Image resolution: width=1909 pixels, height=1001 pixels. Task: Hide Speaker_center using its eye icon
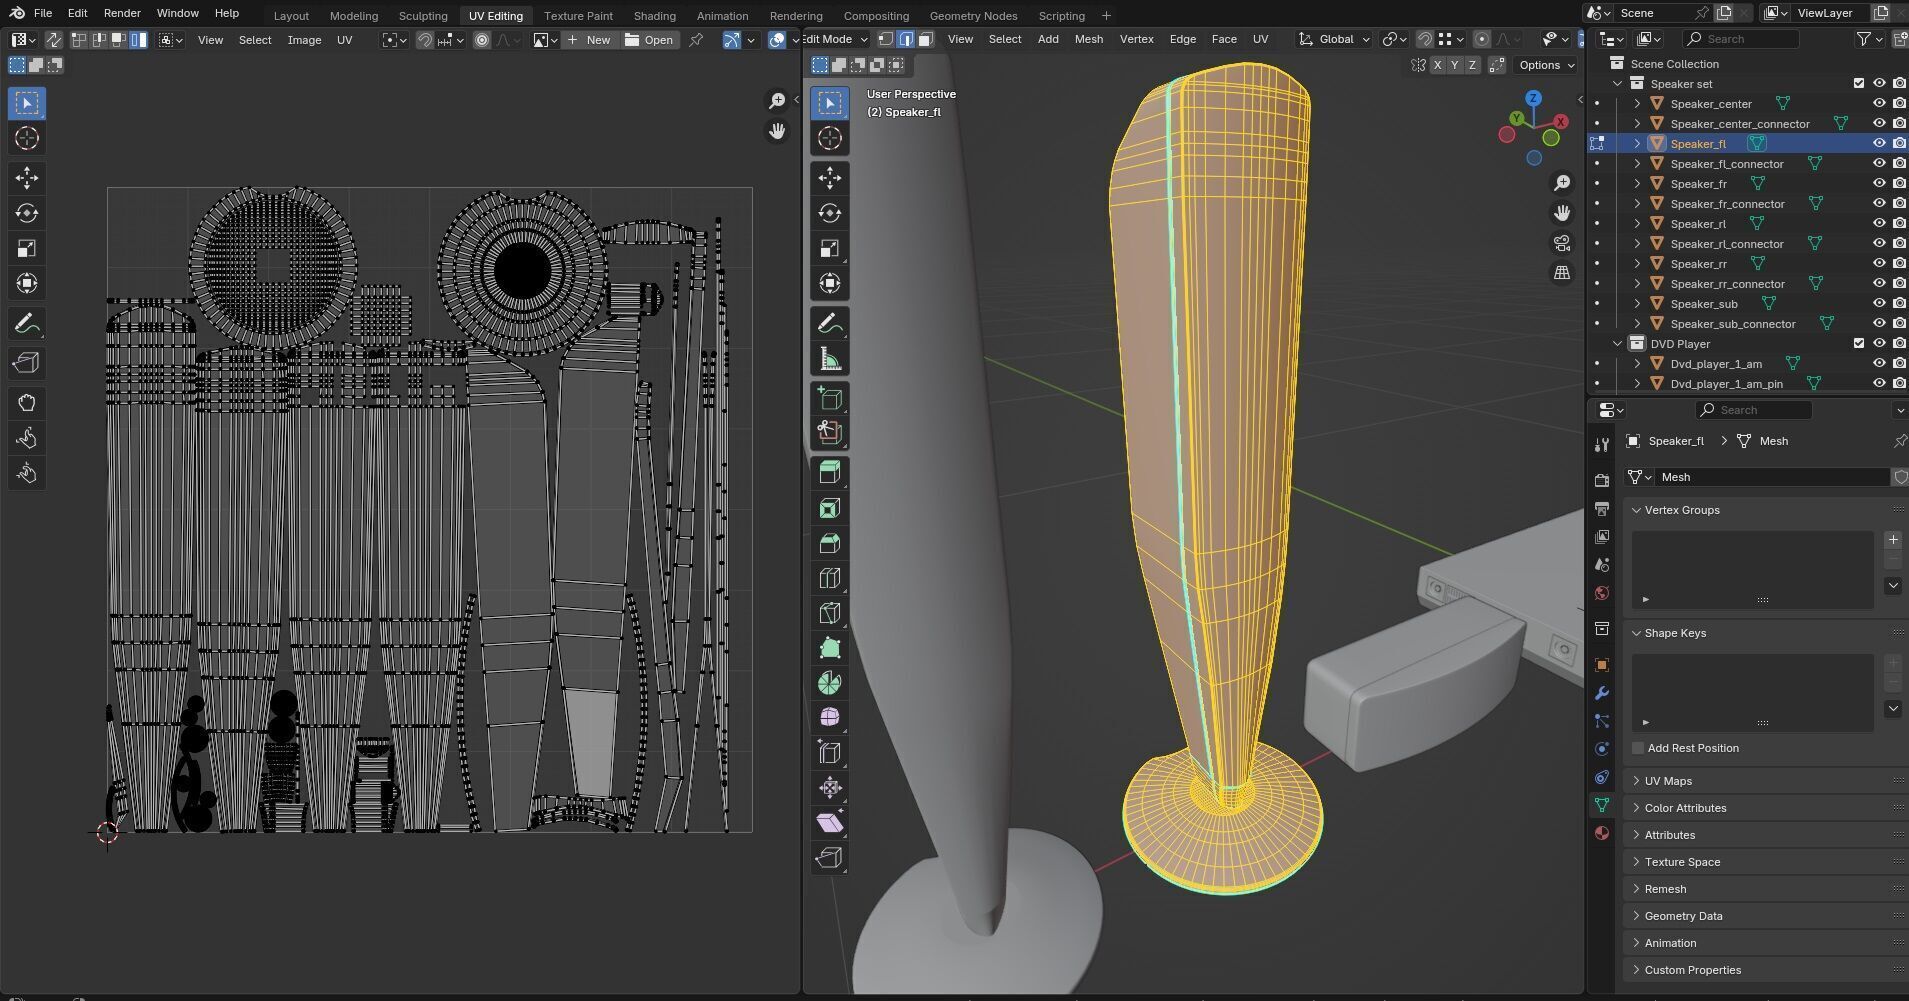(x=1879, y=104)
